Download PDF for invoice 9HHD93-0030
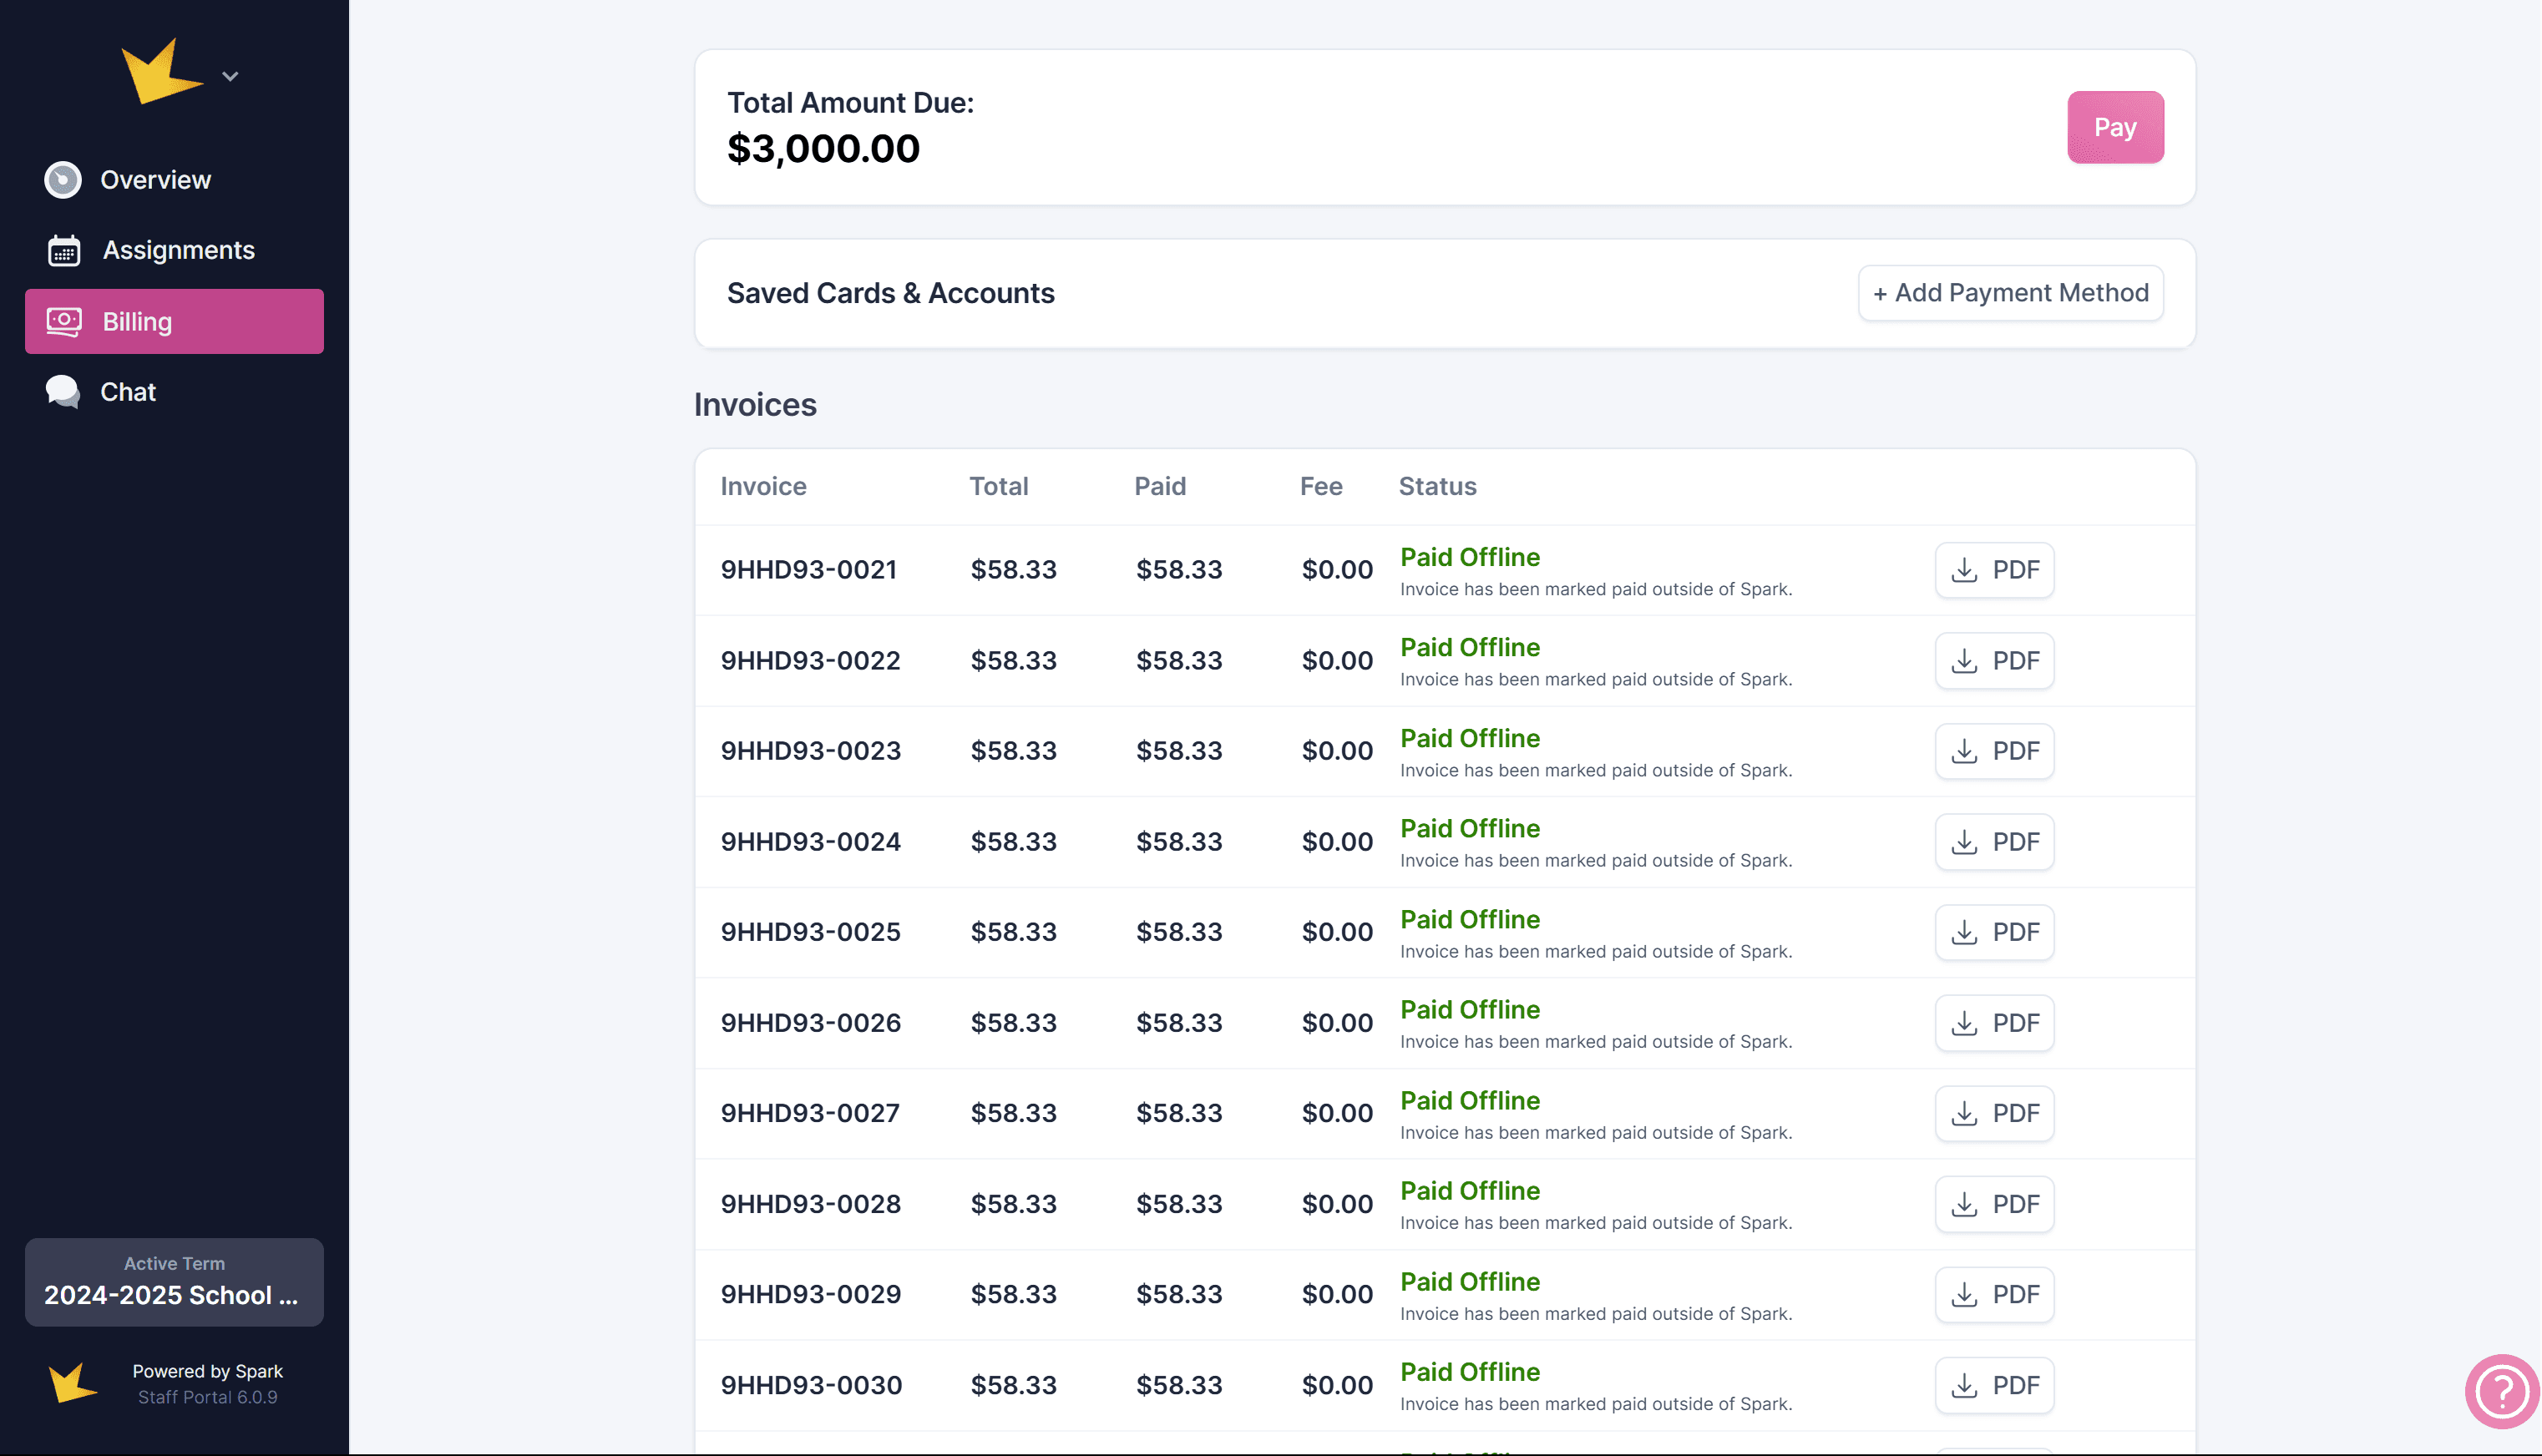 (x=1994, y=1385)
